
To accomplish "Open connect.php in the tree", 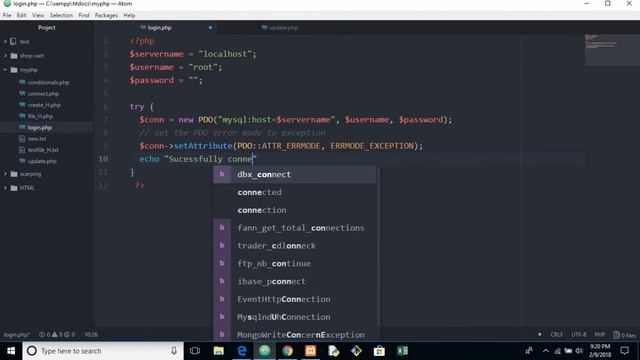I will [x=43, y=94].
